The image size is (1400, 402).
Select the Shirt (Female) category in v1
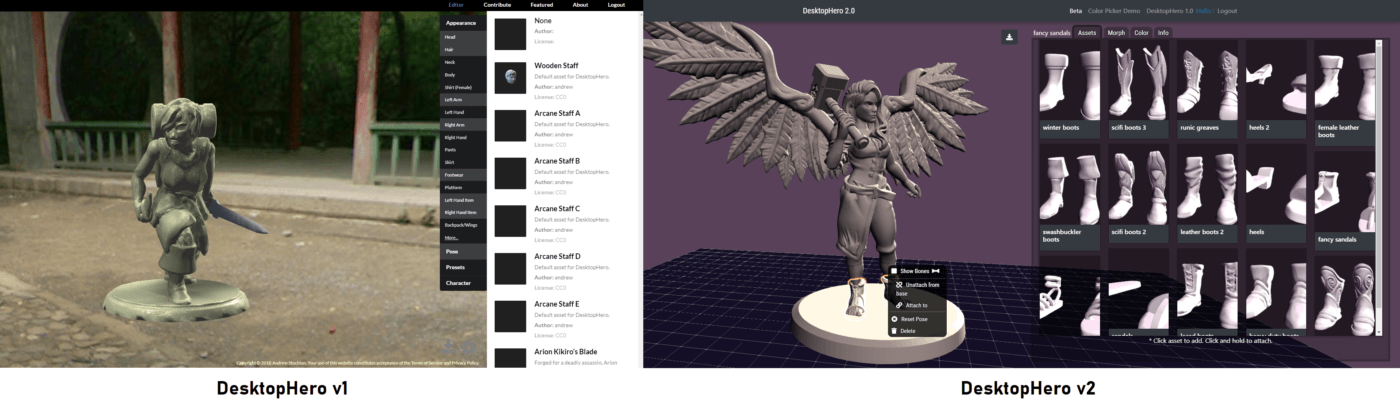pyautogui.click(x=463, y=87)
